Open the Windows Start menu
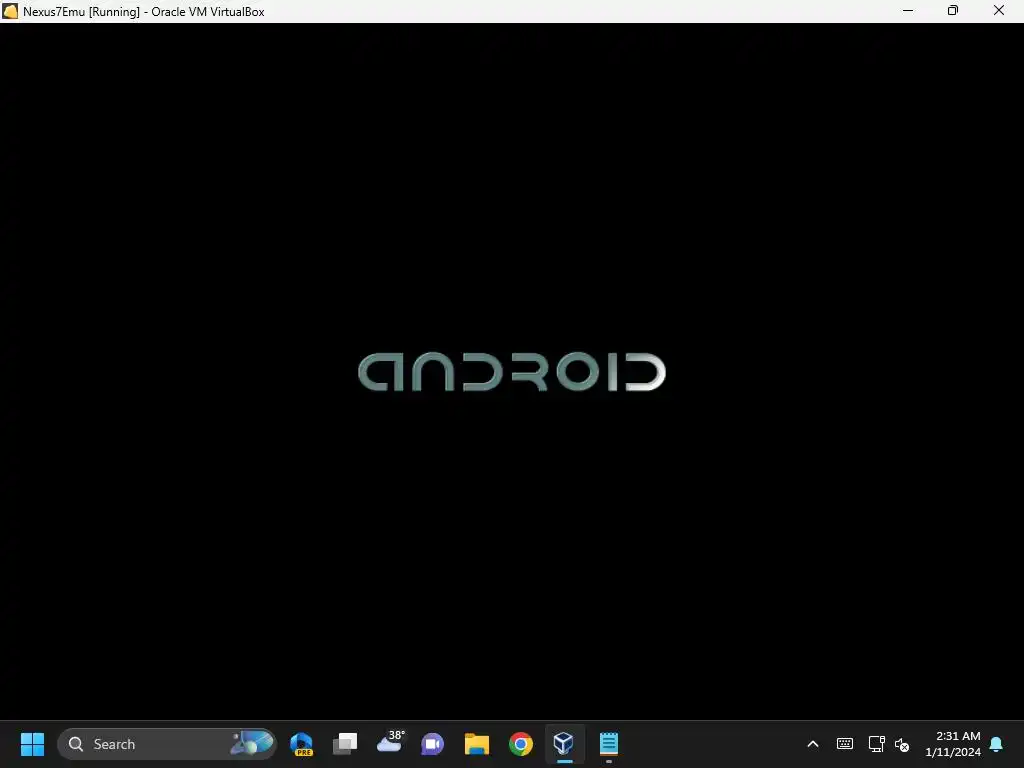Viewport: 1024px width, 768px height. pyautogui.click(x=32, y=744)
